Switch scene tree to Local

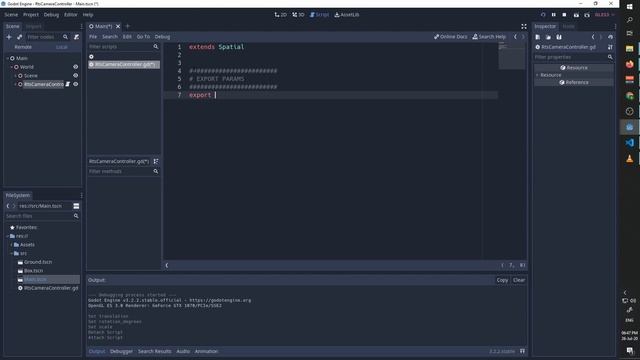click(x=62, y=47)
